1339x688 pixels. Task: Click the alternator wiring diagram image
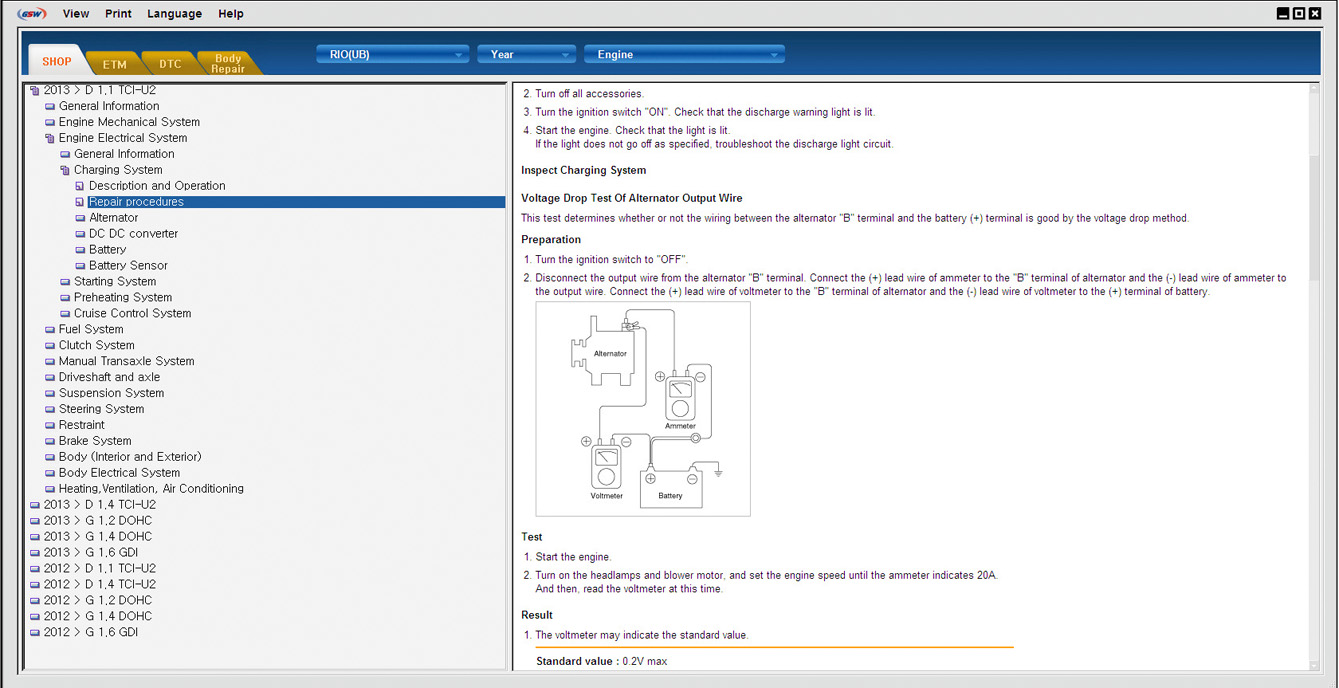643,409
